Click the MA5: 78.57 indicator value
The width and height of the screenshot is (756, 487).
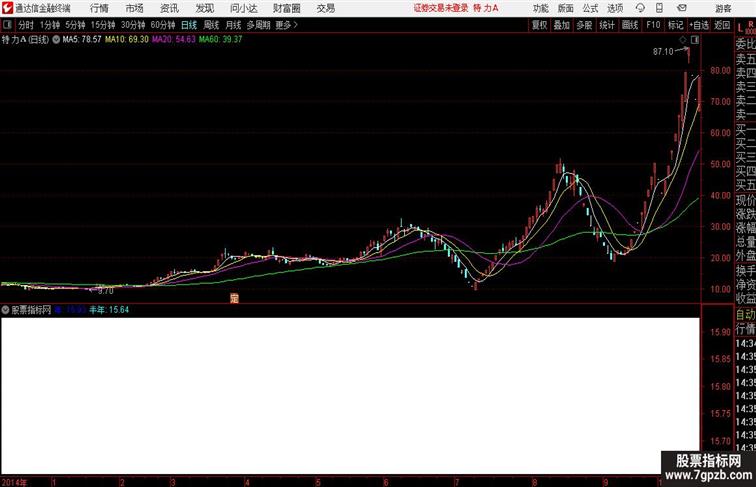[82, 40]
